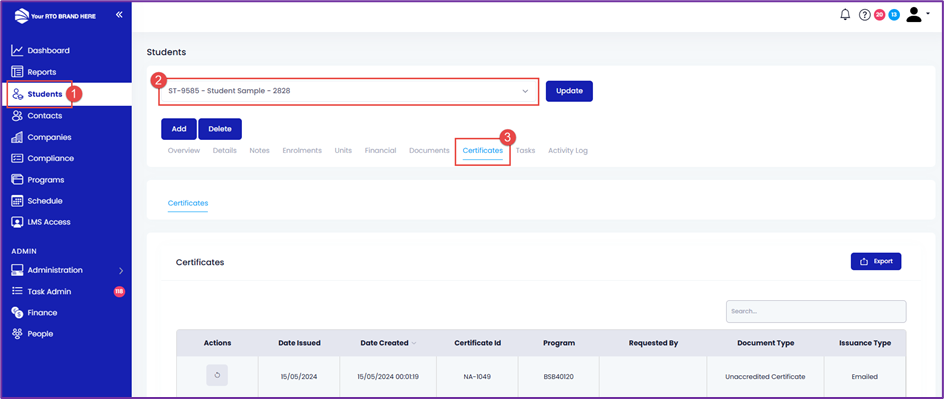The image size is (944, 399).
Task: Open LMS Access from the sidebar
Action: 49,222
